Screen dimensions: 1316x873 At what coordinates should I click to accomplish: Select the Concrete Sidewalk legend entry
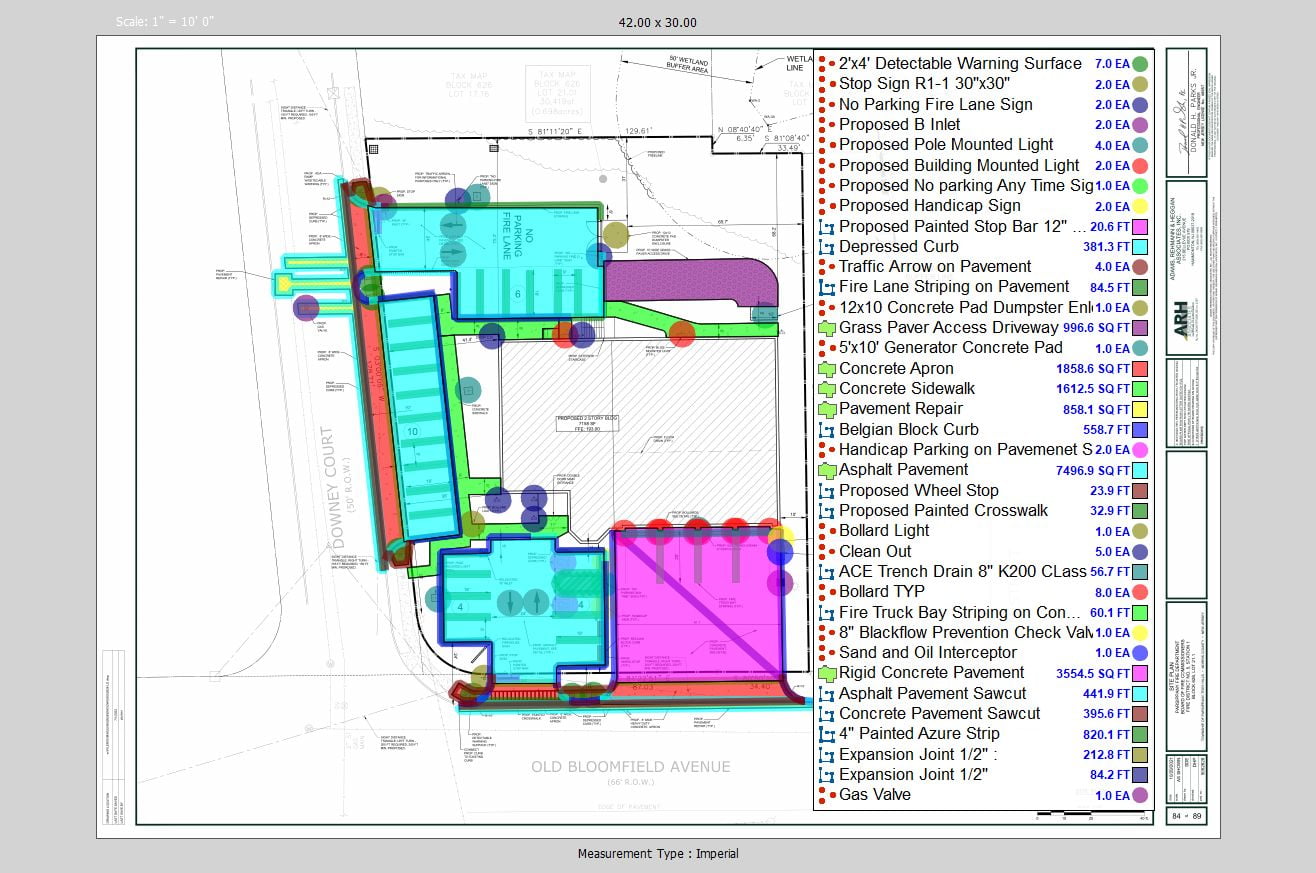pyautogui.click(x=906, y=388)
